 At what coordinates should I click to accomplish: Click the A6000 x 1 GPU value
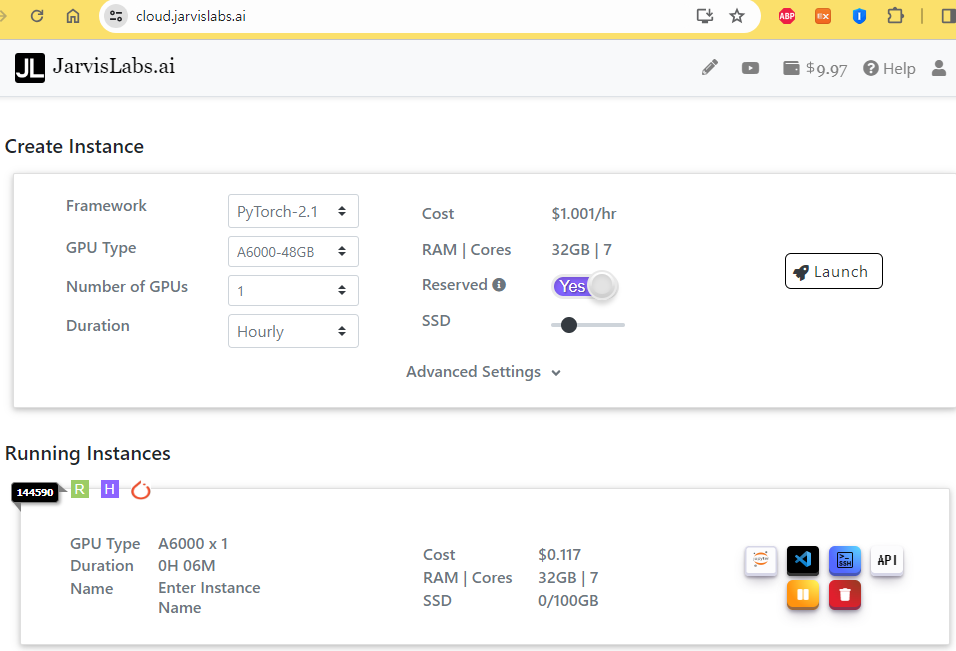[193, 543]
